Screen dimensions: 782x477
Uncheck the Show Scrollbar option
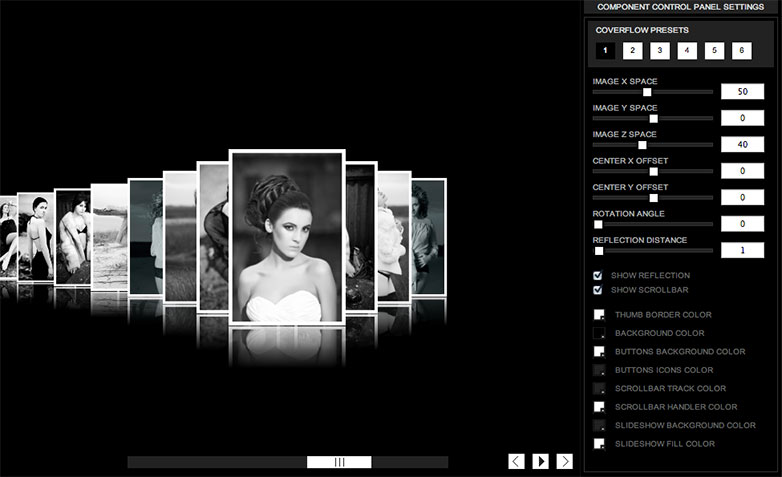597,289
